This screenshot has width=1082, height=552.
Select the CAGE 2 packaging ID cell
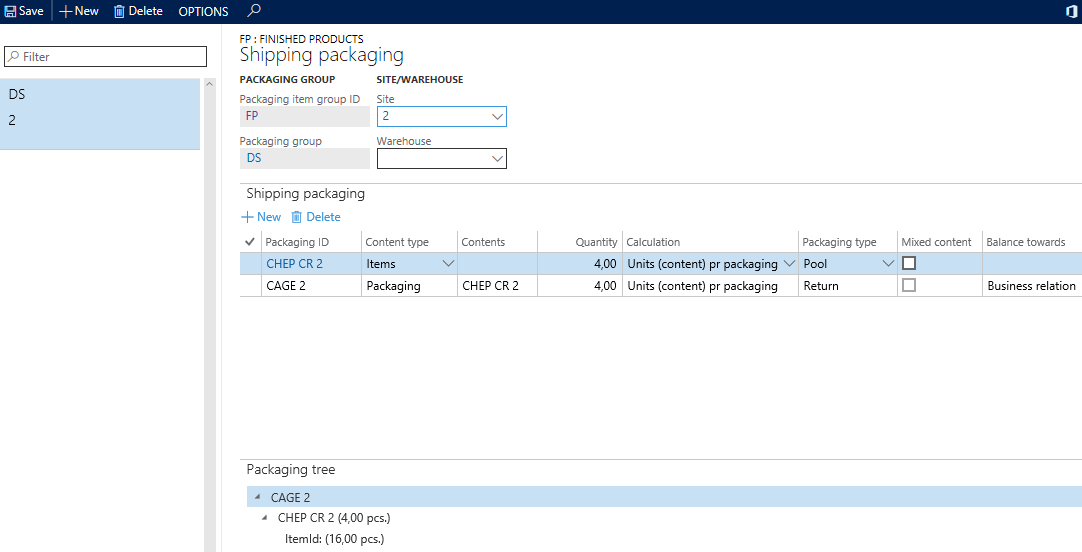coord(311,286)
